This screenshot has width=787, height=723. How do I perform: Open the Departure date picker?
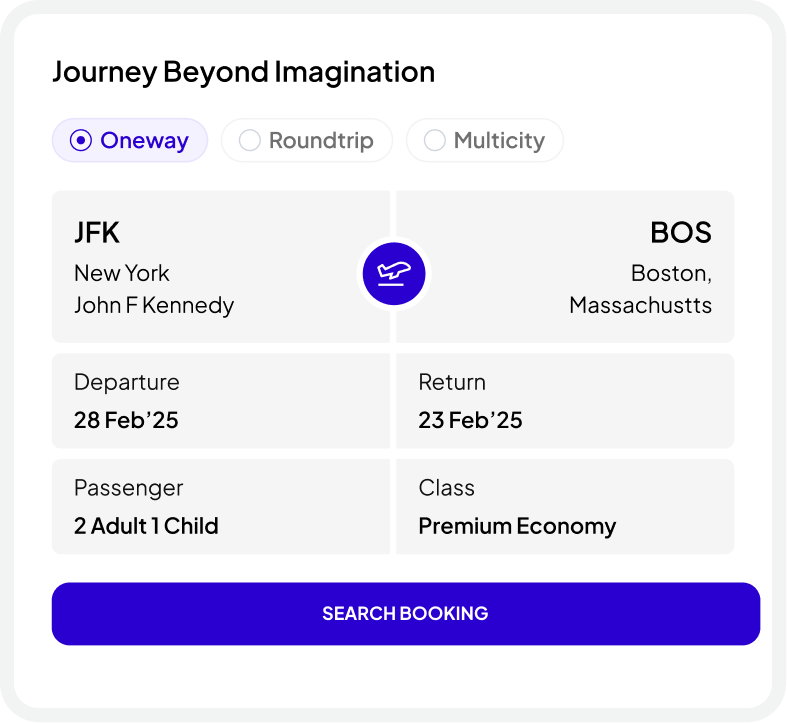tap(220, 400)
